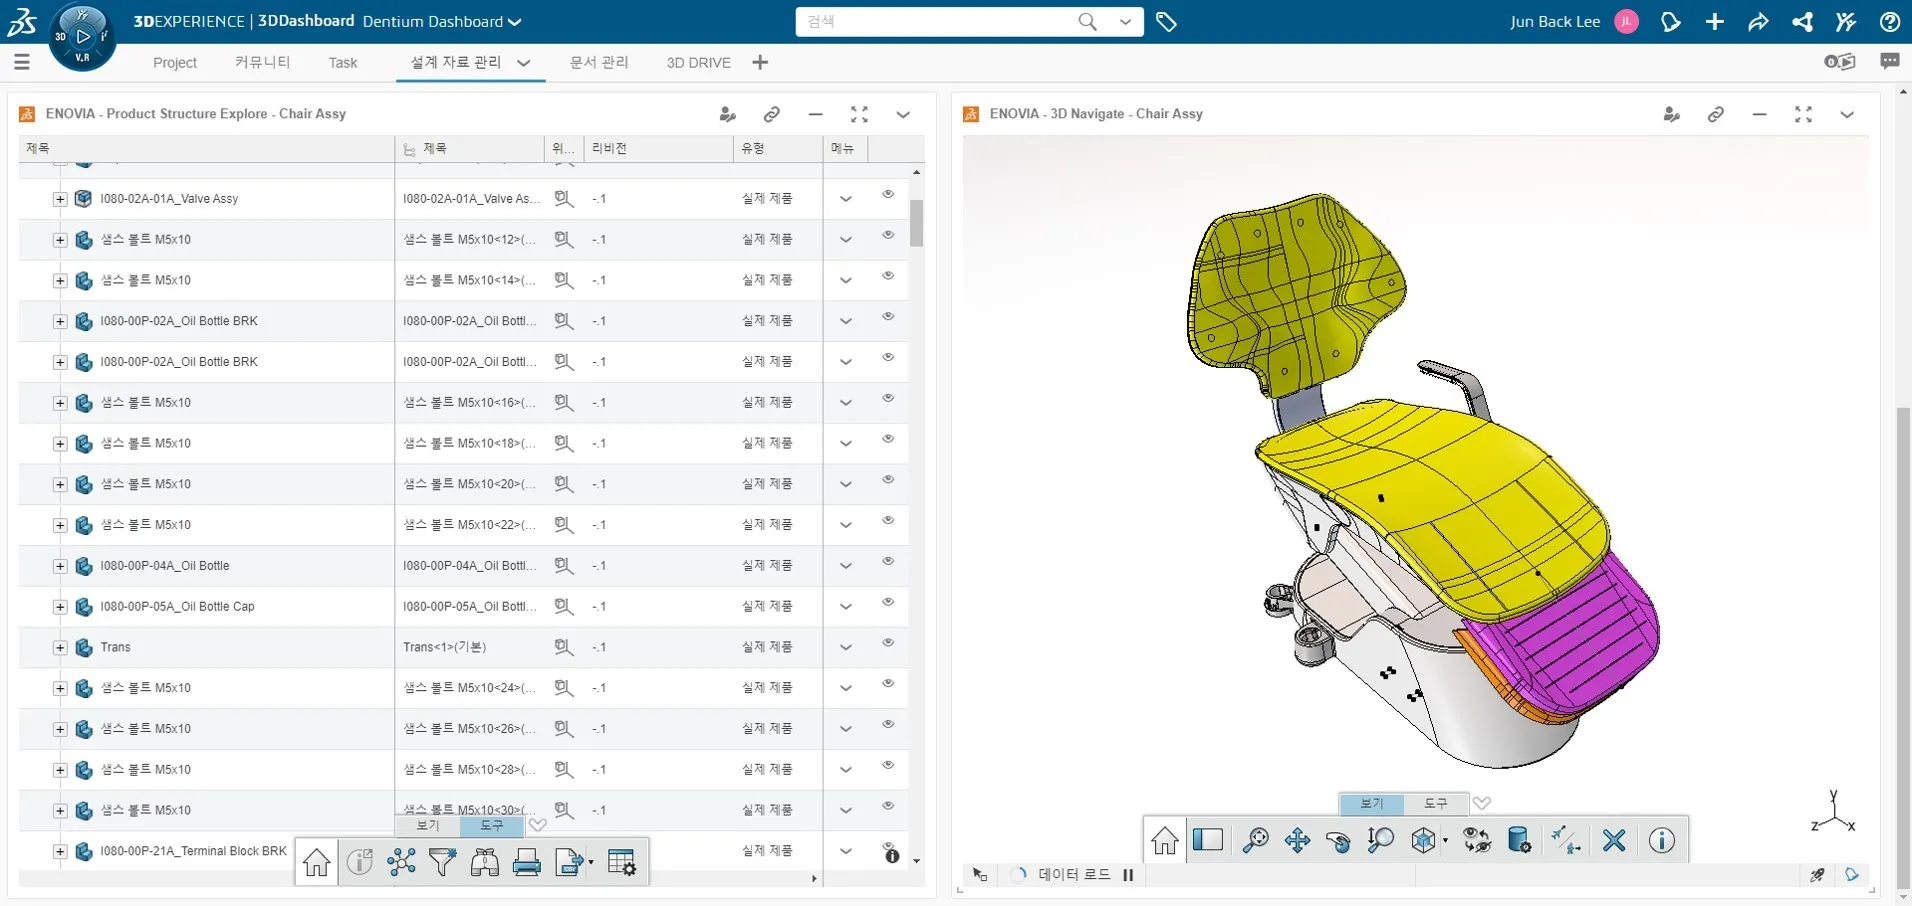The height and width of the screenshot is (906, 1912).
Task: Click the fit all in zoom icon
Action: [x=1255, y=841]
